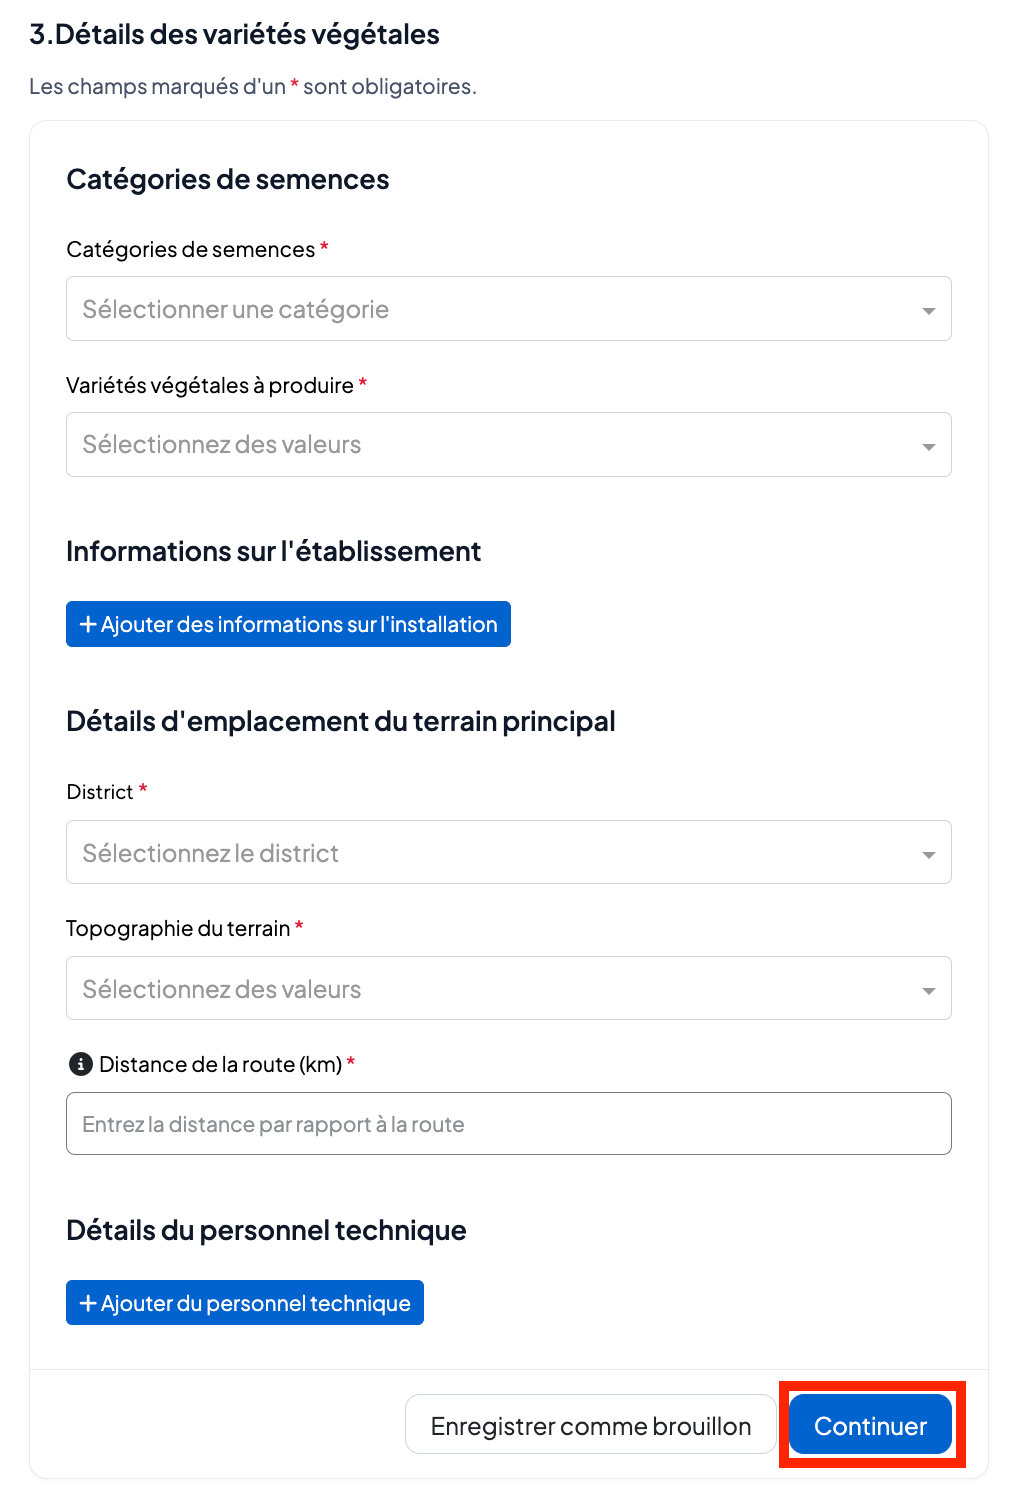Click the plus icon on Ajouter du personnel technique
The image size is (1020, 1497).
(88, 1303)
